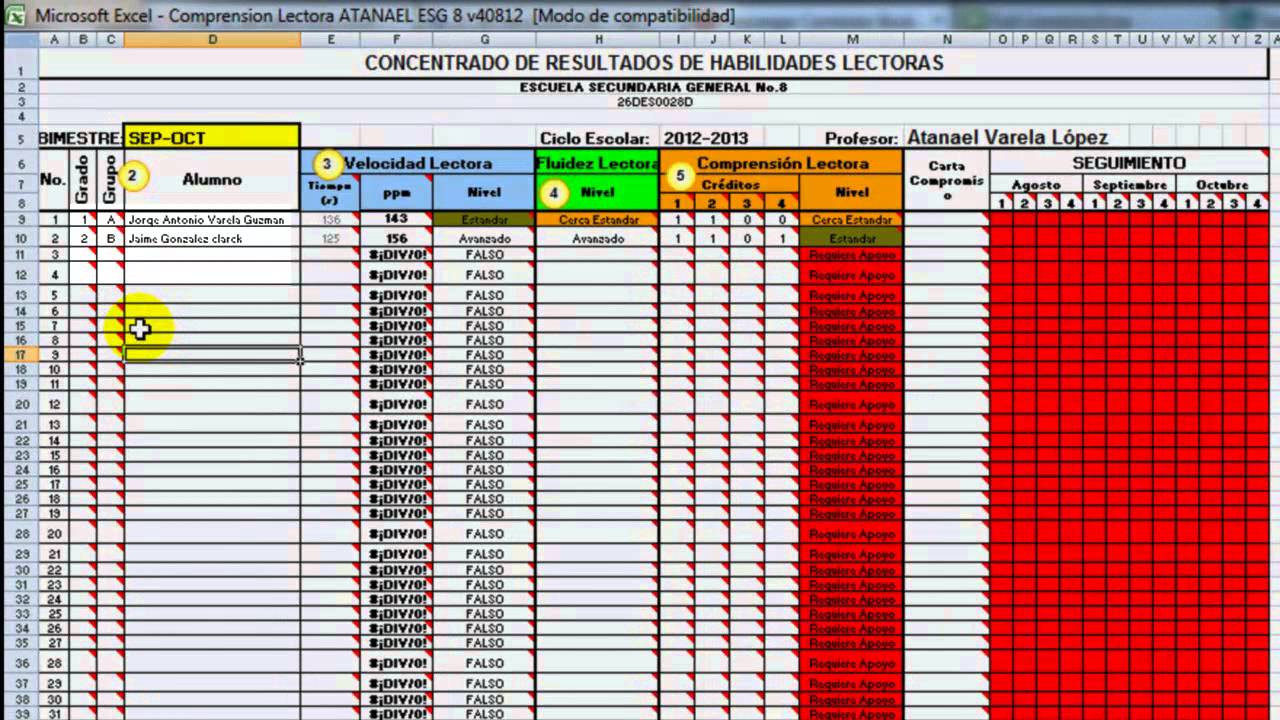Image resolution: width=1280 pixels, height=720 pixels.
Task: Click the Tiempo subheading
Action: tap(330, 192)
